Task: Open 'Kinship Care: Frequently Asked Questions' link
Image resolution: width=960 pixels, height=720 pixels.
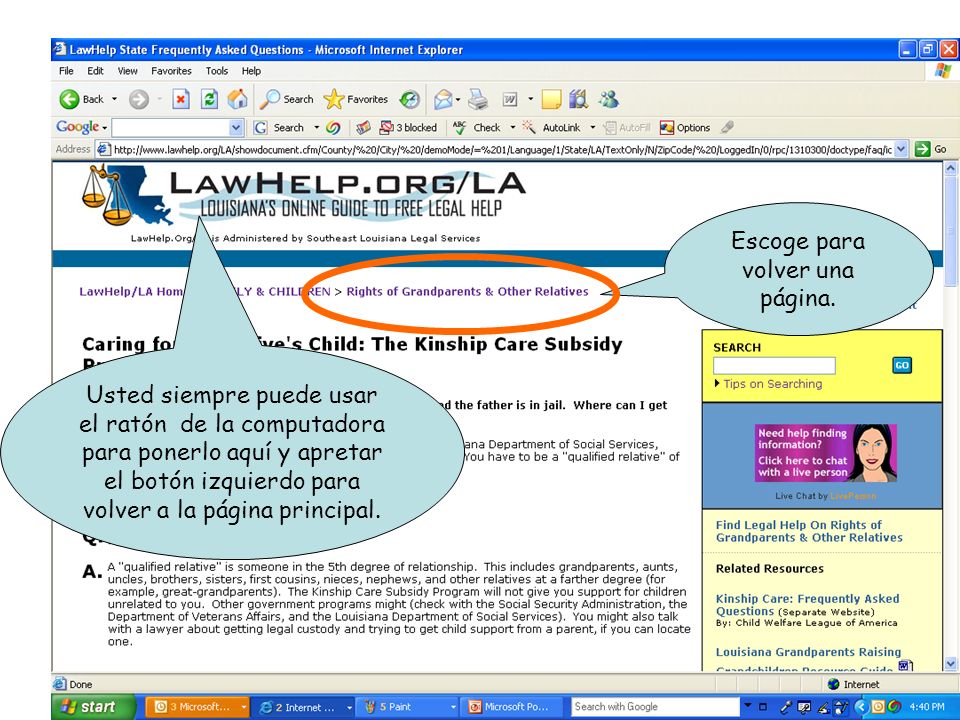Action: click(x=808, y=605)
